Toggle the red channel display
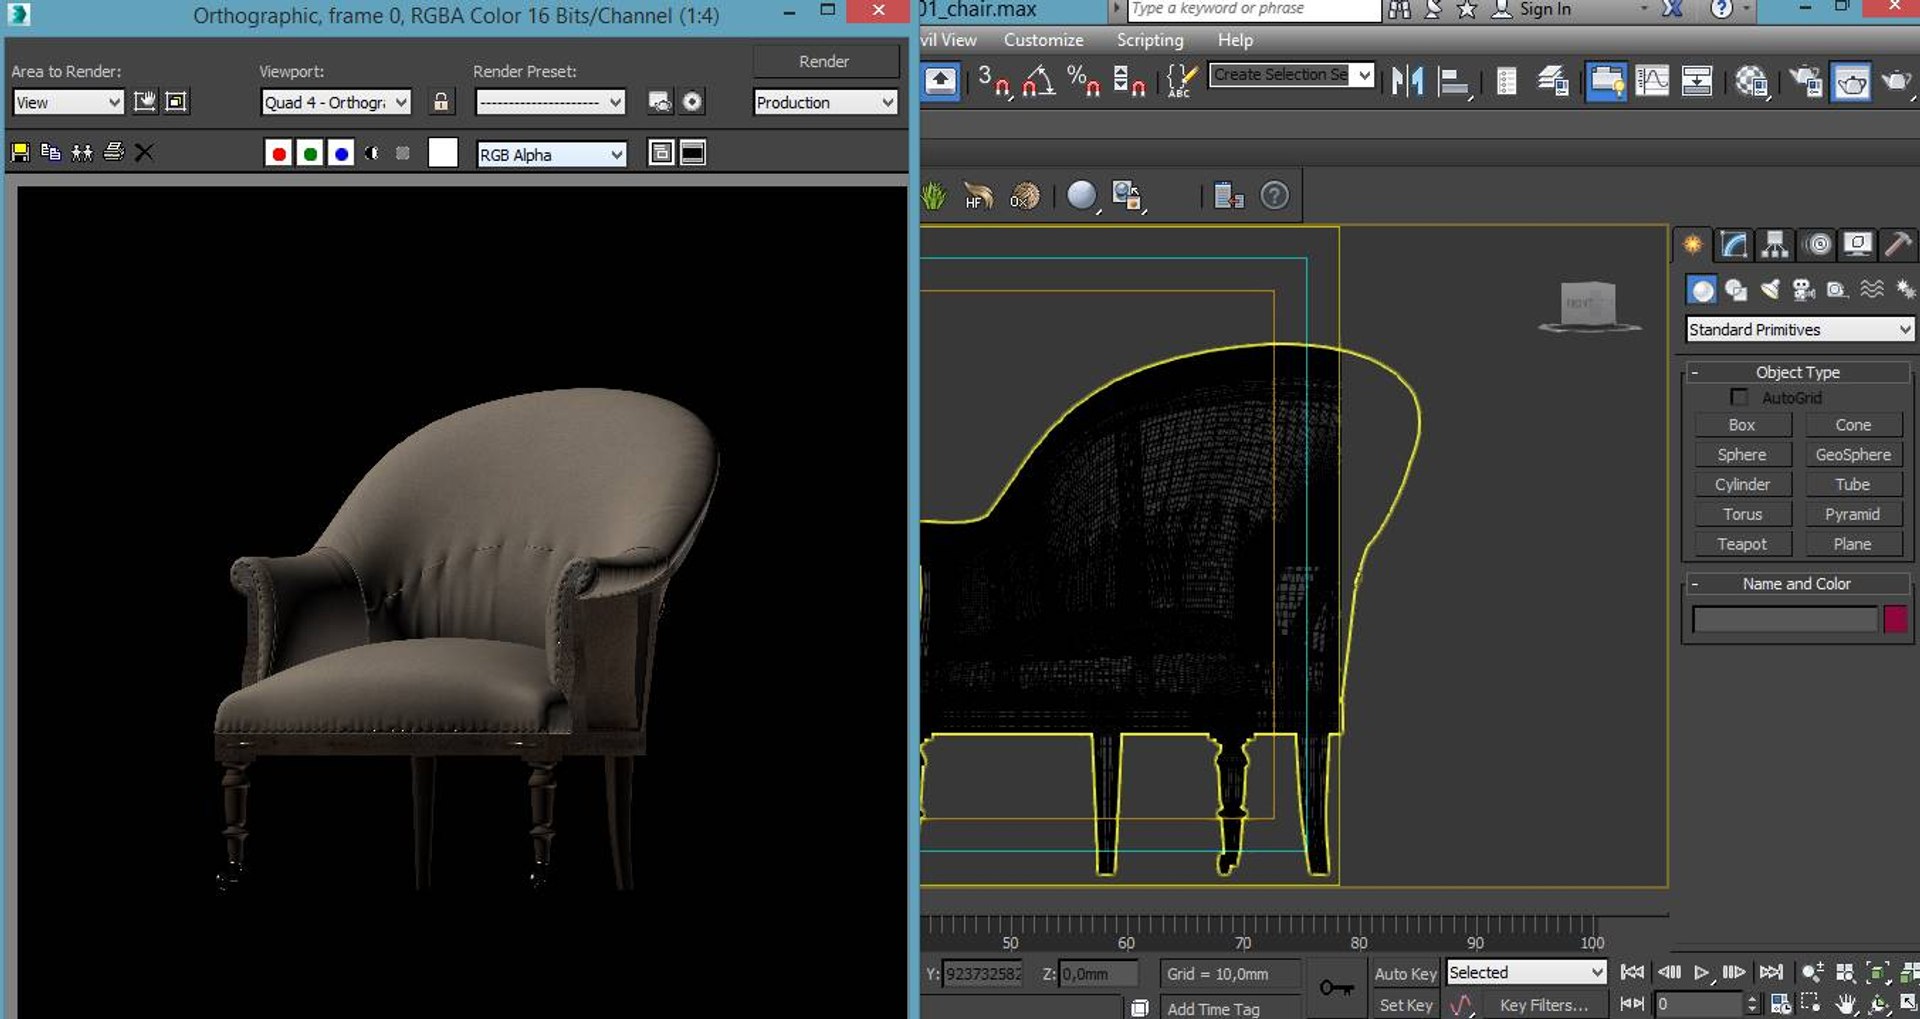 [279, 154]
